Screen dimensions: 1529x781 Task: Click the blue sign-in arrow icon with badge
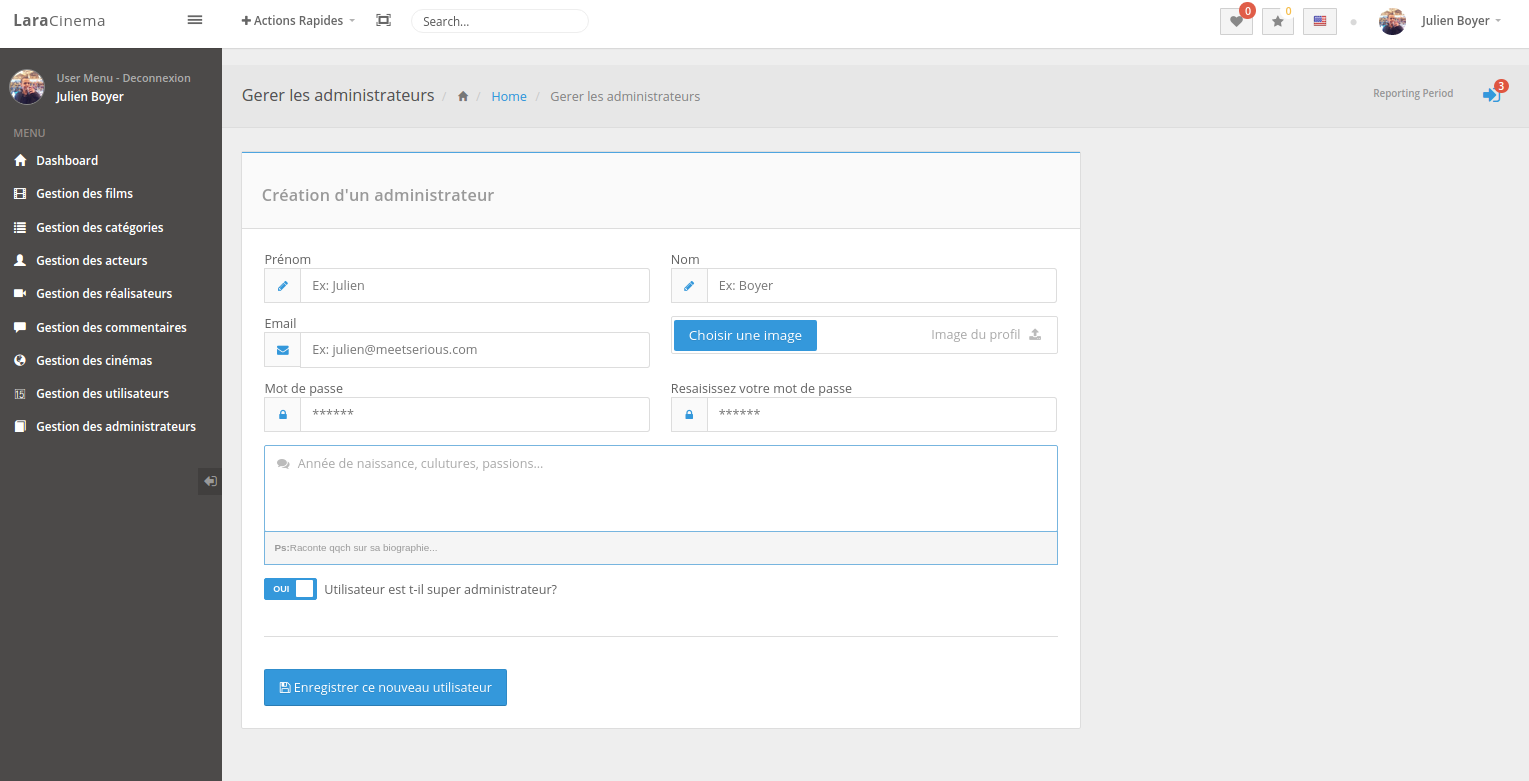(1491, 95)
